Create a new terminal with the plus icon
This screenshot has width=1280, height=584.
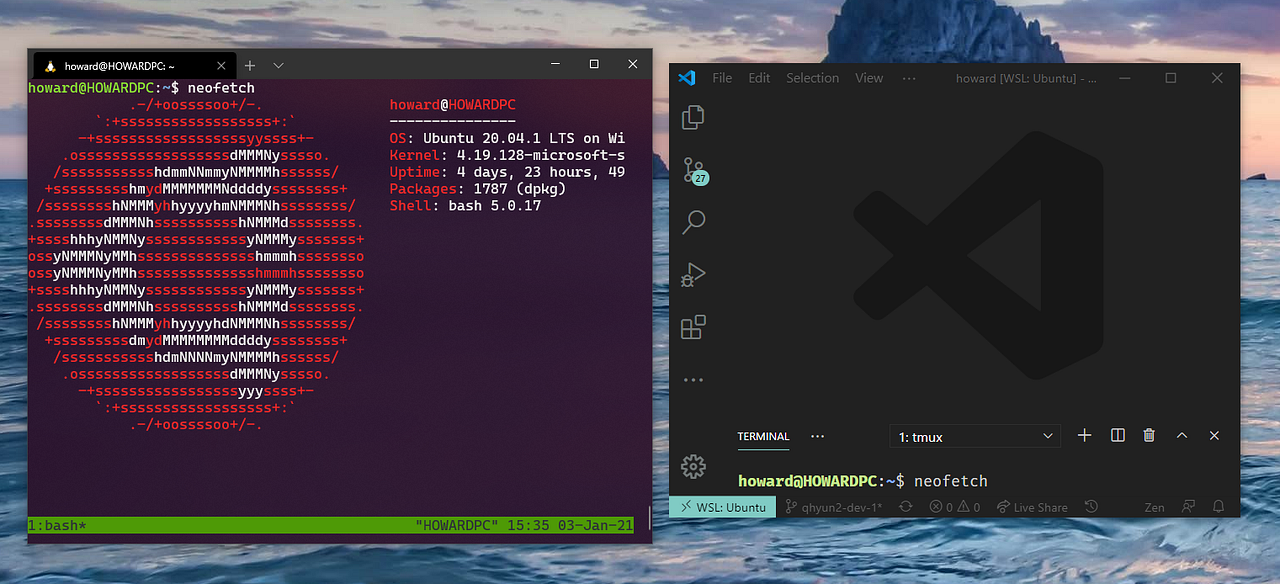[1084, 435]
